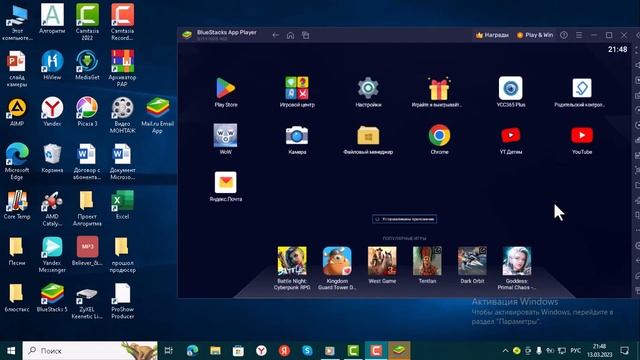Open the file manager folder app
Screen dimensions: 640x360
tap(368, 136)
